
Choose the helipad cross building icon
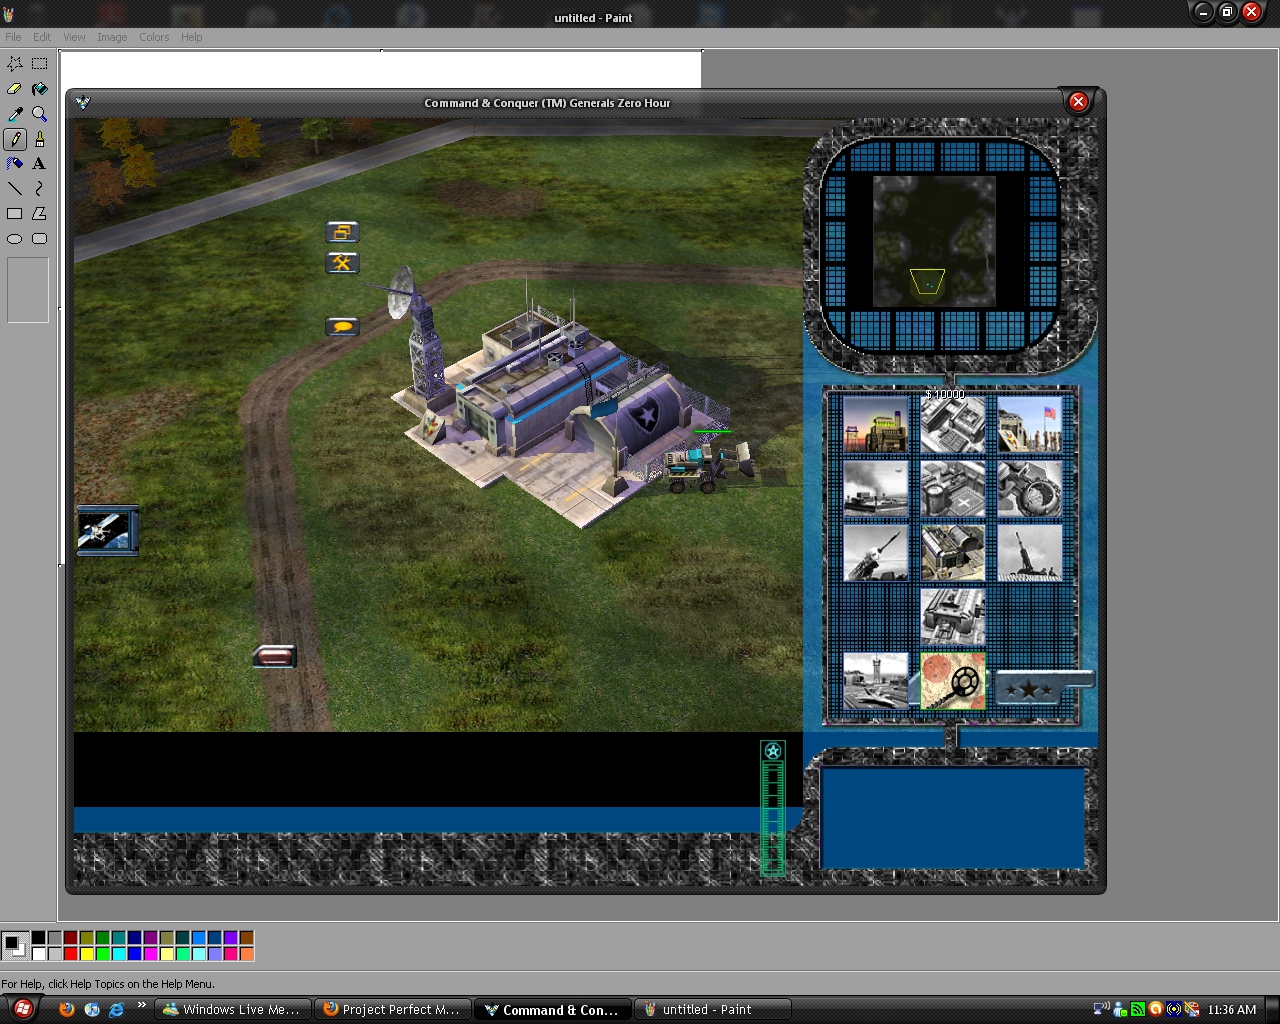point(952,489)
